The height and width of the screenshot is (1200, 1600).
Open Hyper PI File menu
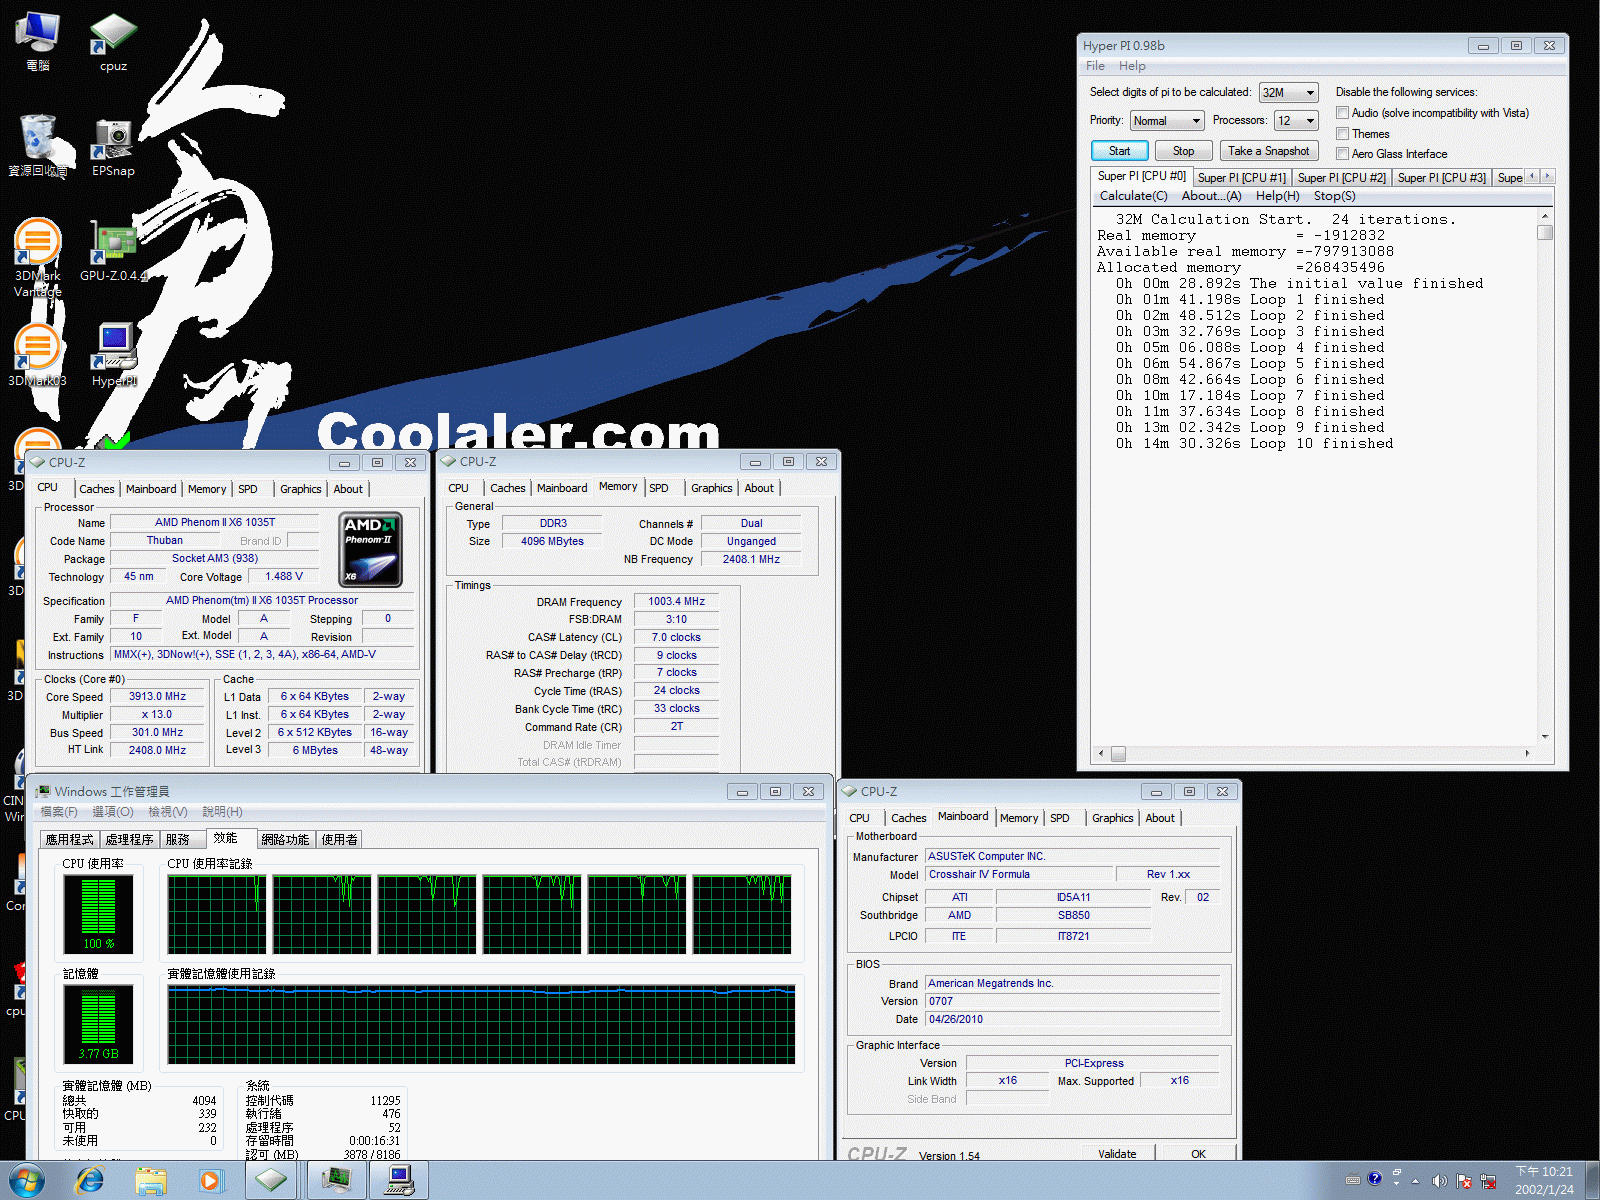click(1095, 66)
